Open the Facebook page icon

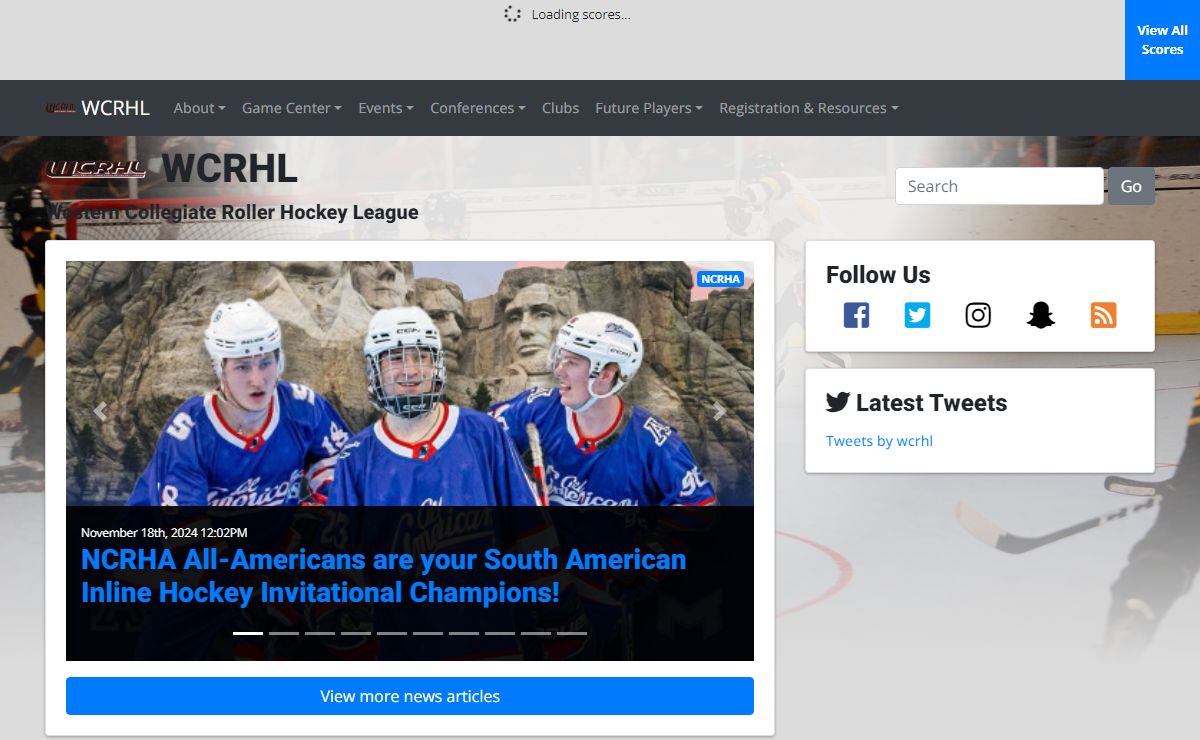pyautogui.click(x=856, y=315)
